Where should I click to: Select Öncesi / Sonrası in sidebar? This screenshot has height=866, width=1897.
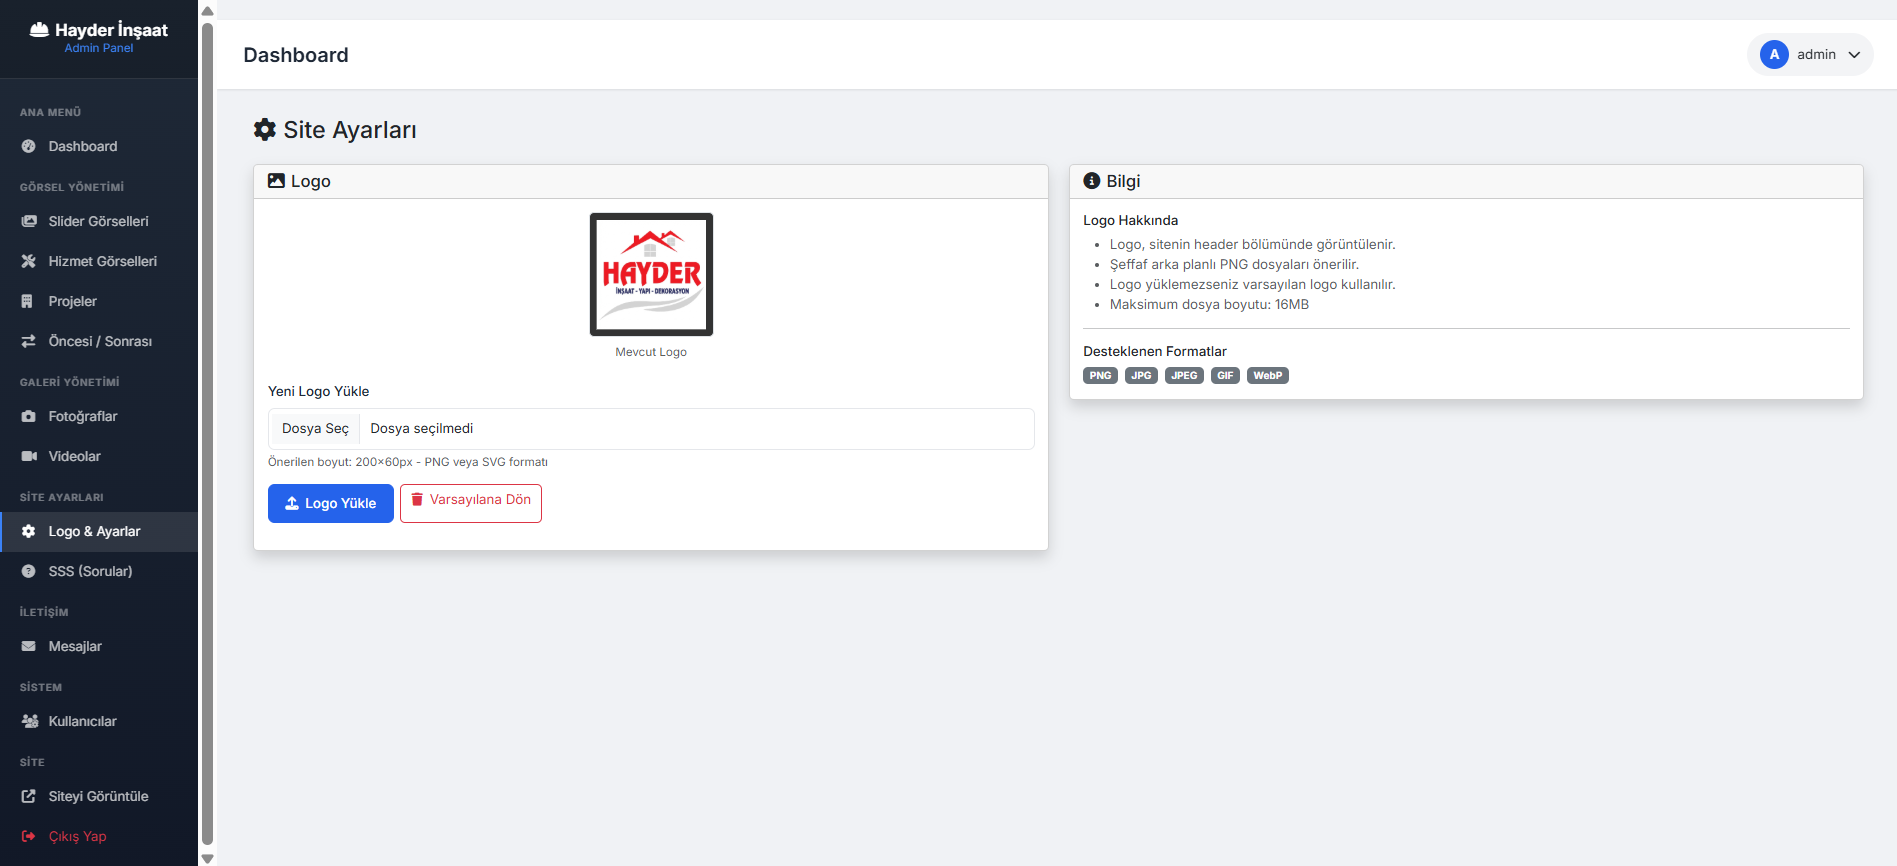[x=99, y=341]
